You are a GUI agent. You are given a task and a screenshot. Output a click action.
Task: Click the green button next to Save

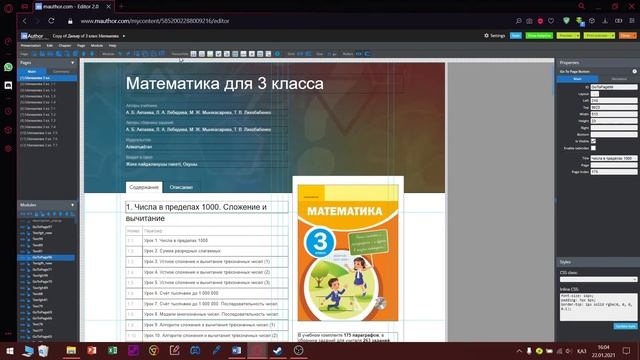[x=539, y=36]
